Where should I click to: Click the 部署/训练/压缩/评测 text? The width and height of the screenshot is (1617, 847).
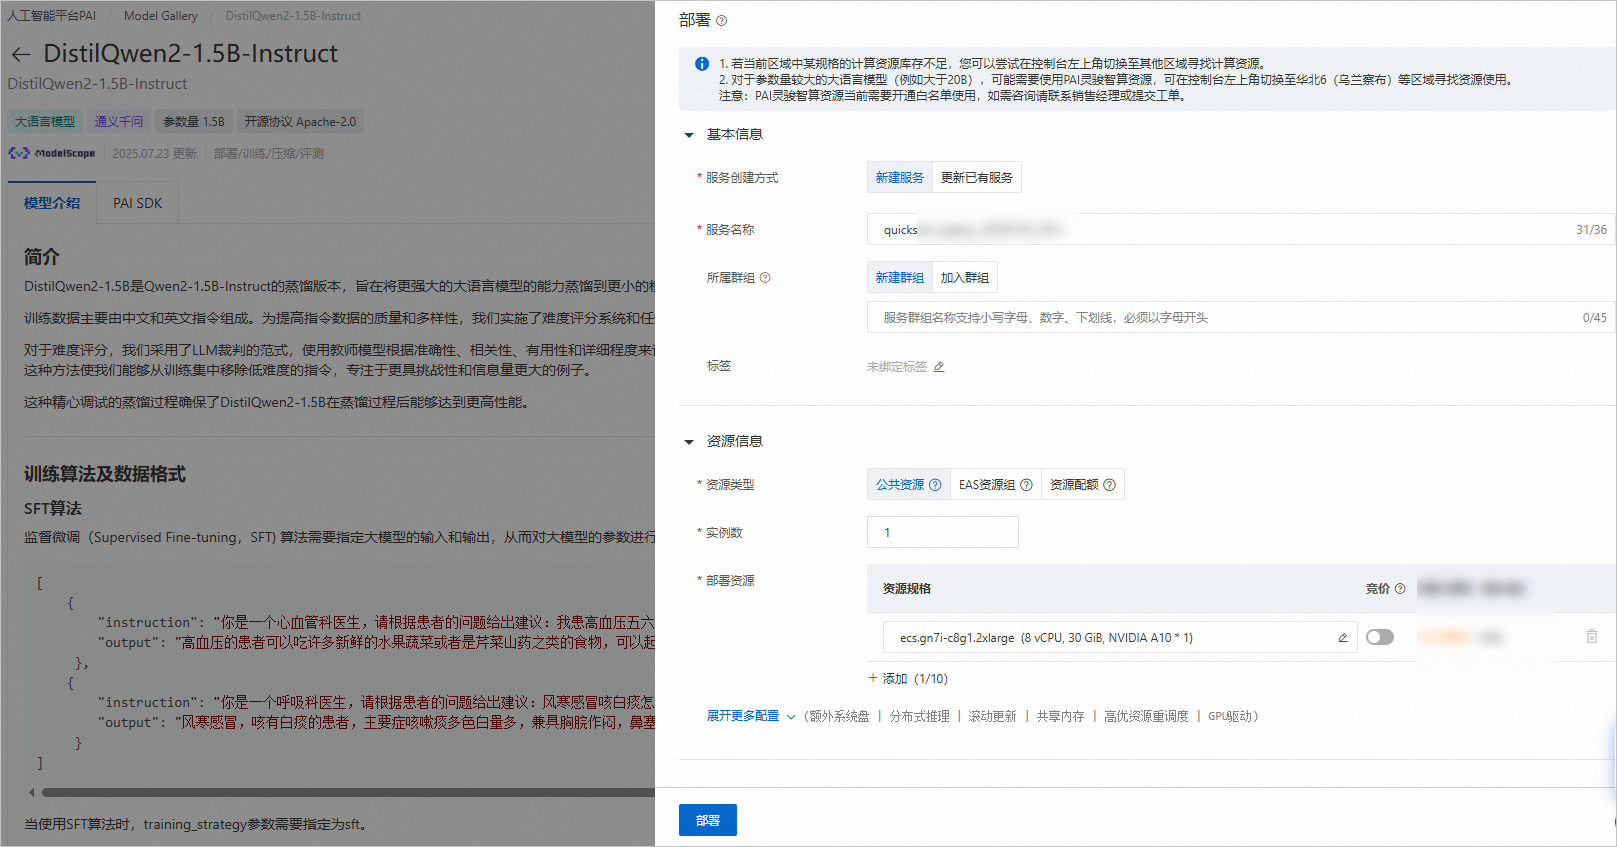pyautogui.click(x=269, y=154)
